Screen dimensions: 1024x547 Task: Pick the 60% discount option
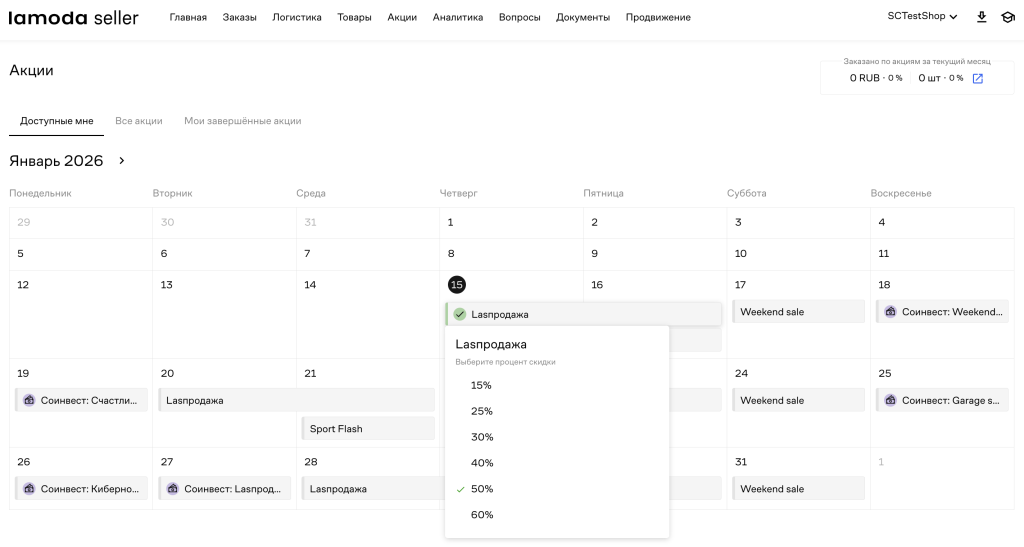tap(481, 515)
